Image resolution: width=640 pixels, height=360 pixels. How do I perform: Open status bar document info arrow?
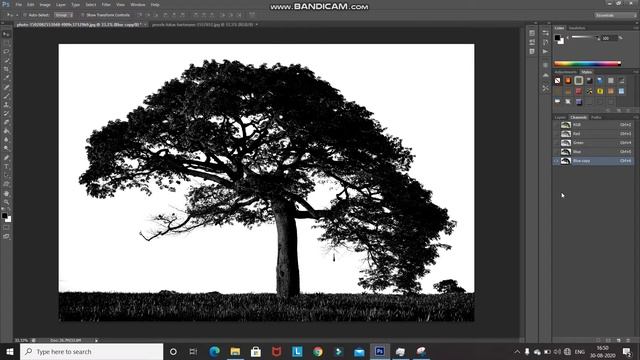[x=97, y=340]
